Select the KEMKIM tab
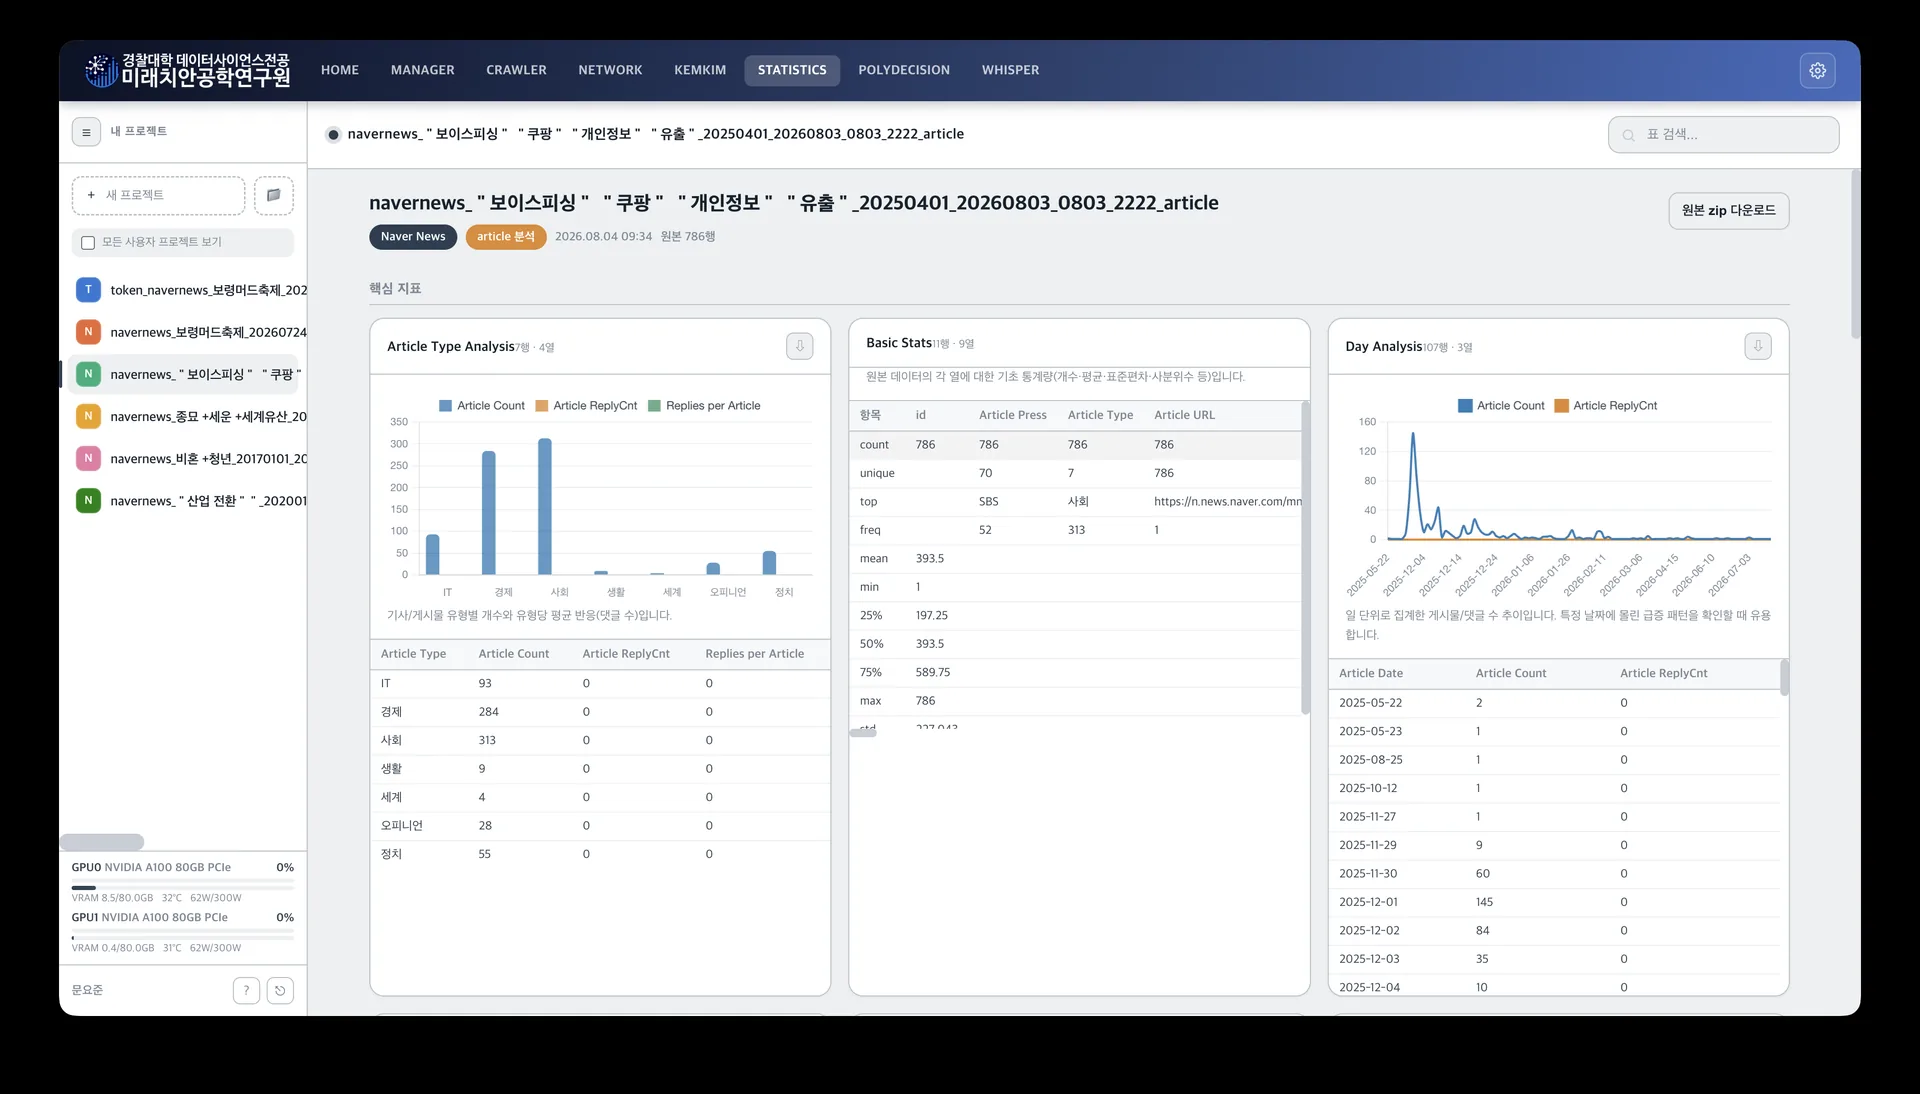 700,70
